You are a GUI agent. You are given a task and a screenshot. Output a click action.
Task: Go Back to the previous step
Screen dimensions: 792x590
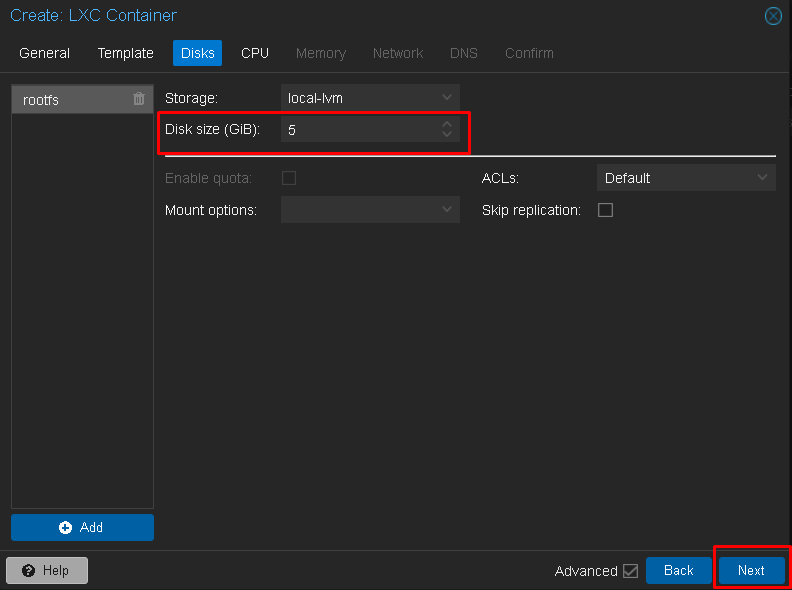click(678, 570)
